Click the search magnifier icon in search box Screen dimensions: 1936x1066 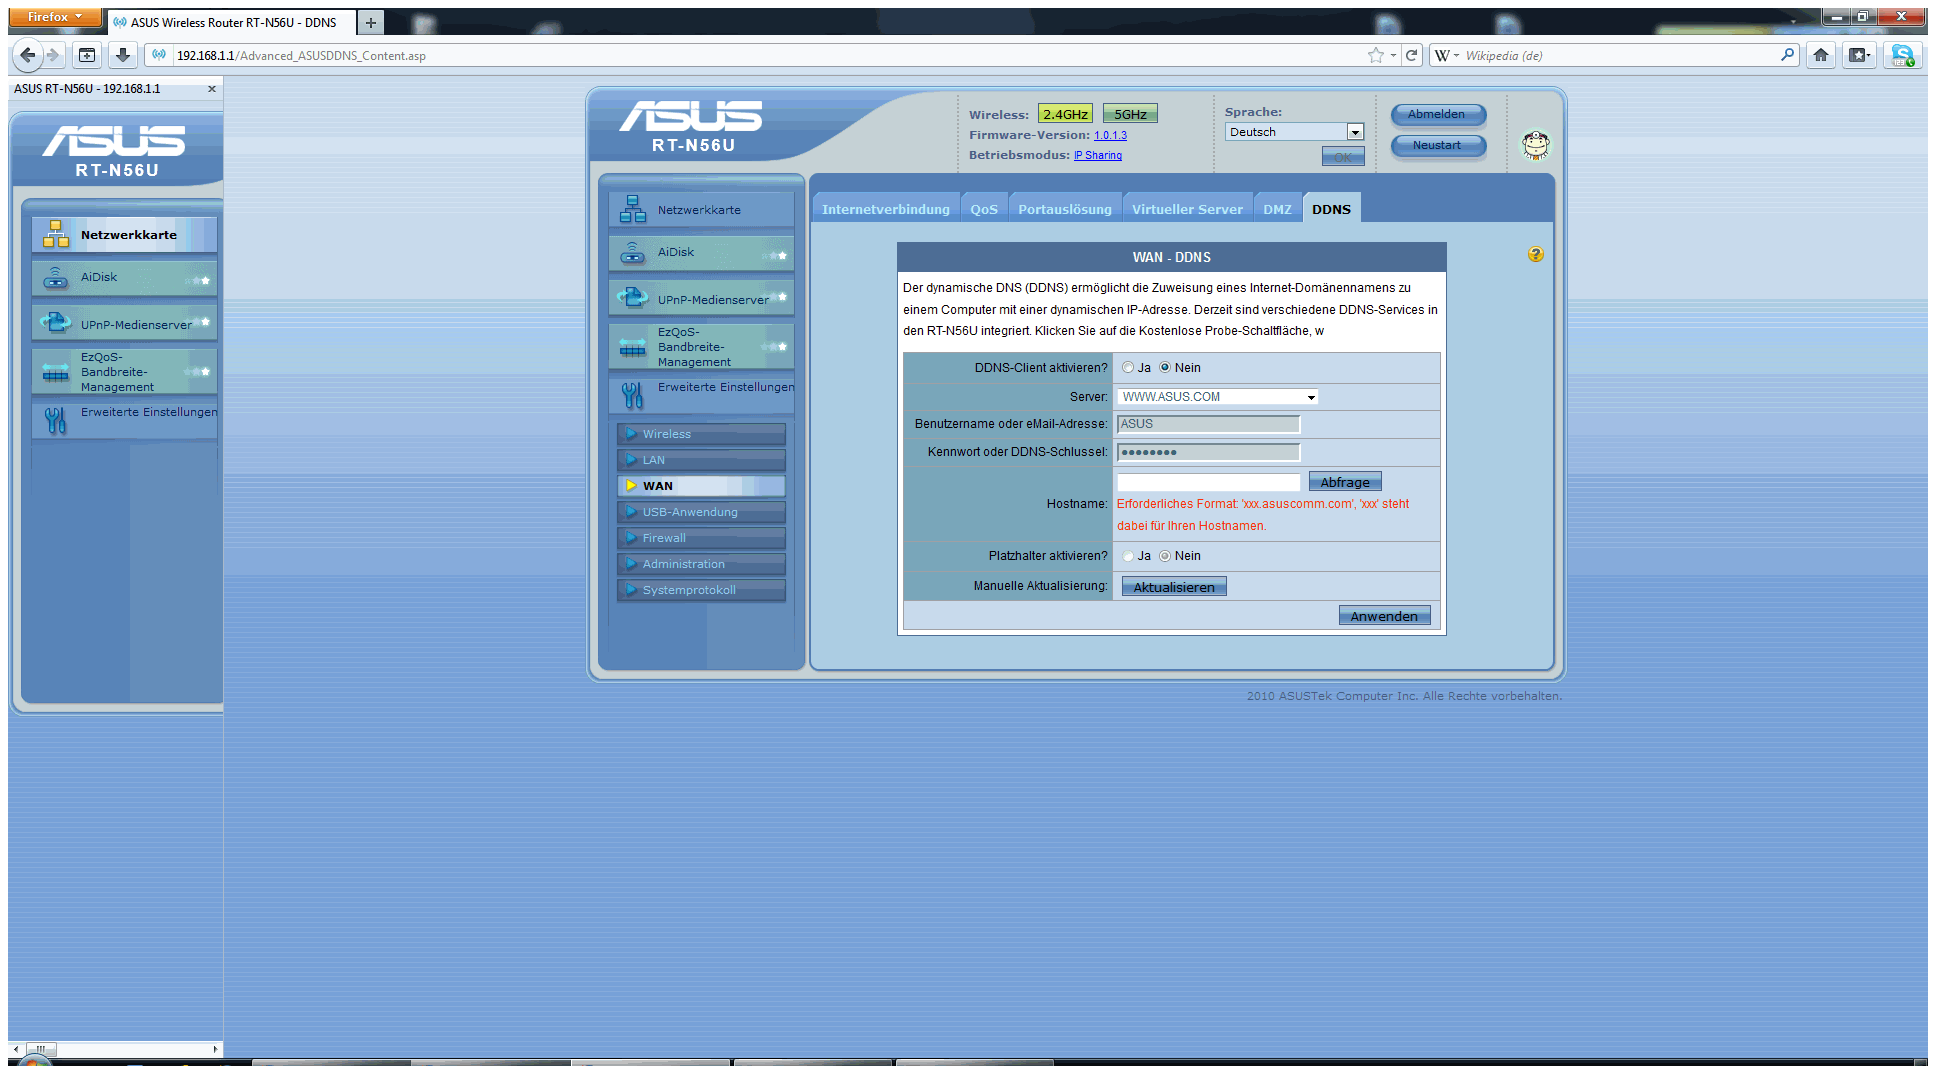point(1787,55)
